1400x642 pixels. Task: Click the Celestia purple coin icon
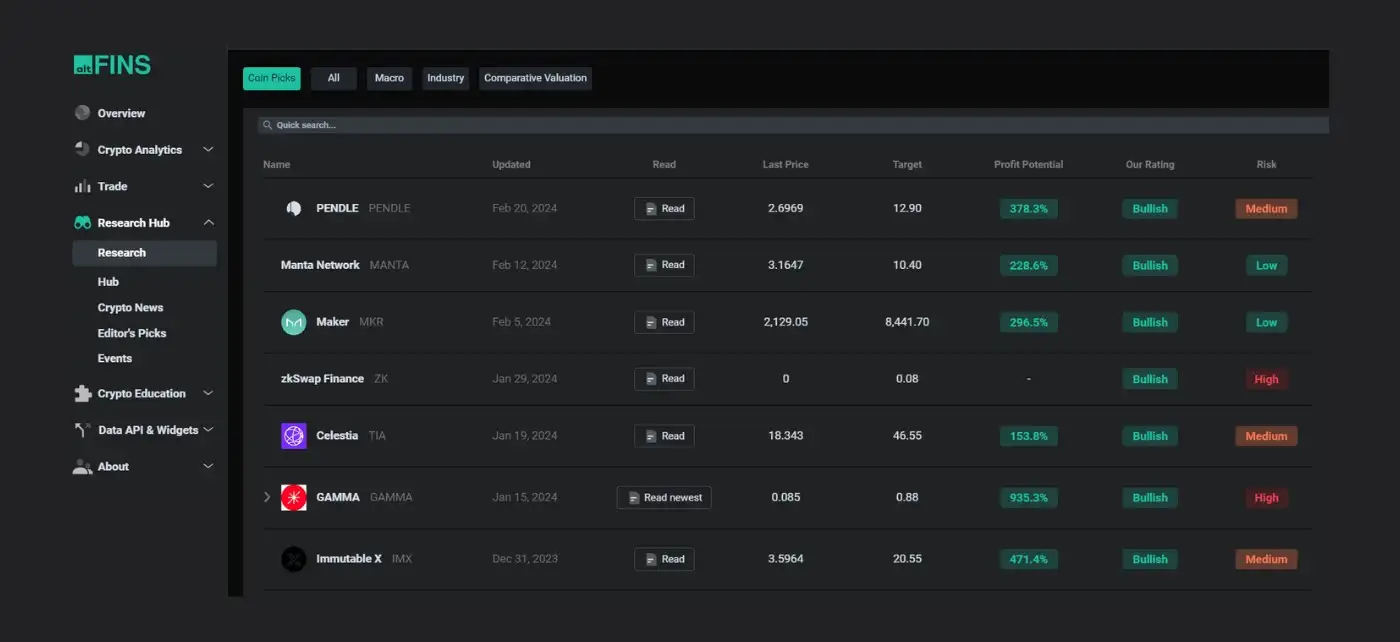(293, 436)
